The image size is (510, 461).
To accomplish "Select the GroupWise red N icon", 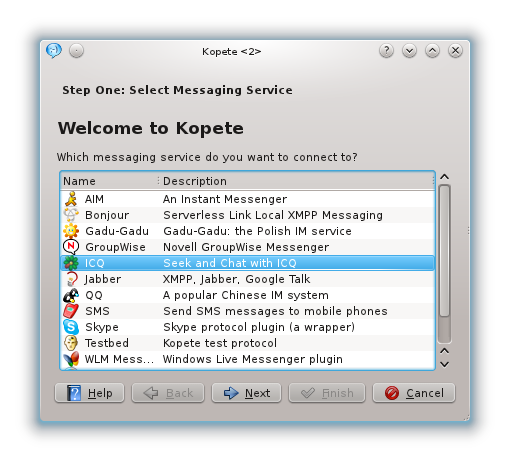I will point(71,247).
